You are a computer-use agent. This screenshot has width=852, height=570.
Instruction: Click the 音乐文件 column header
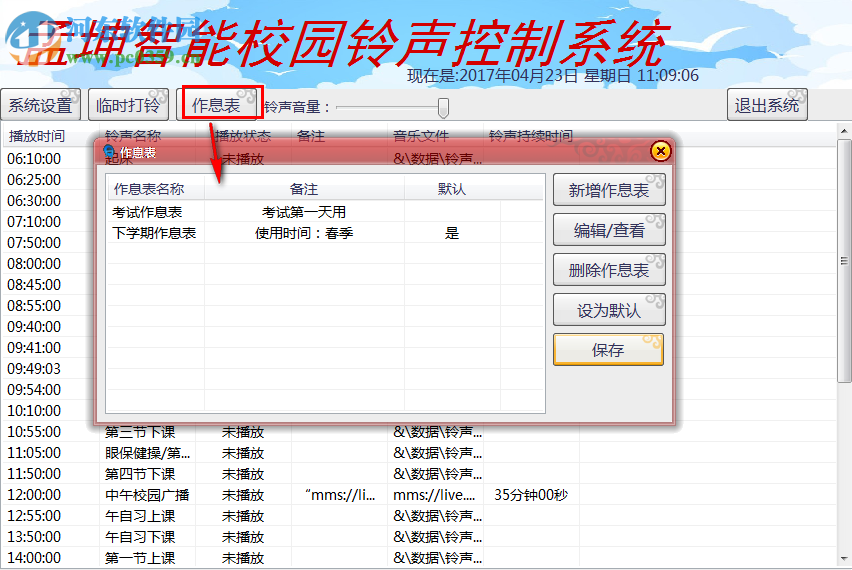point(435,136)
